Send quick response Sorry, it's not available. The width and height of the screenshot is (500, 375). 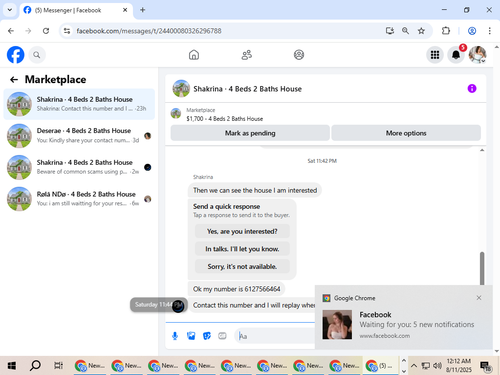pos(242,266)
